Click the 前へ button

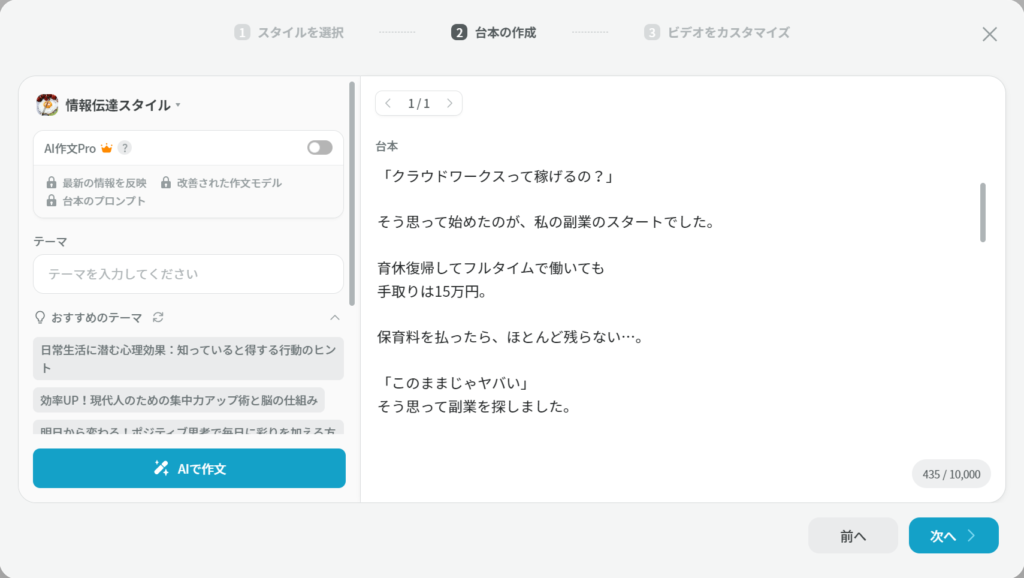853,536
